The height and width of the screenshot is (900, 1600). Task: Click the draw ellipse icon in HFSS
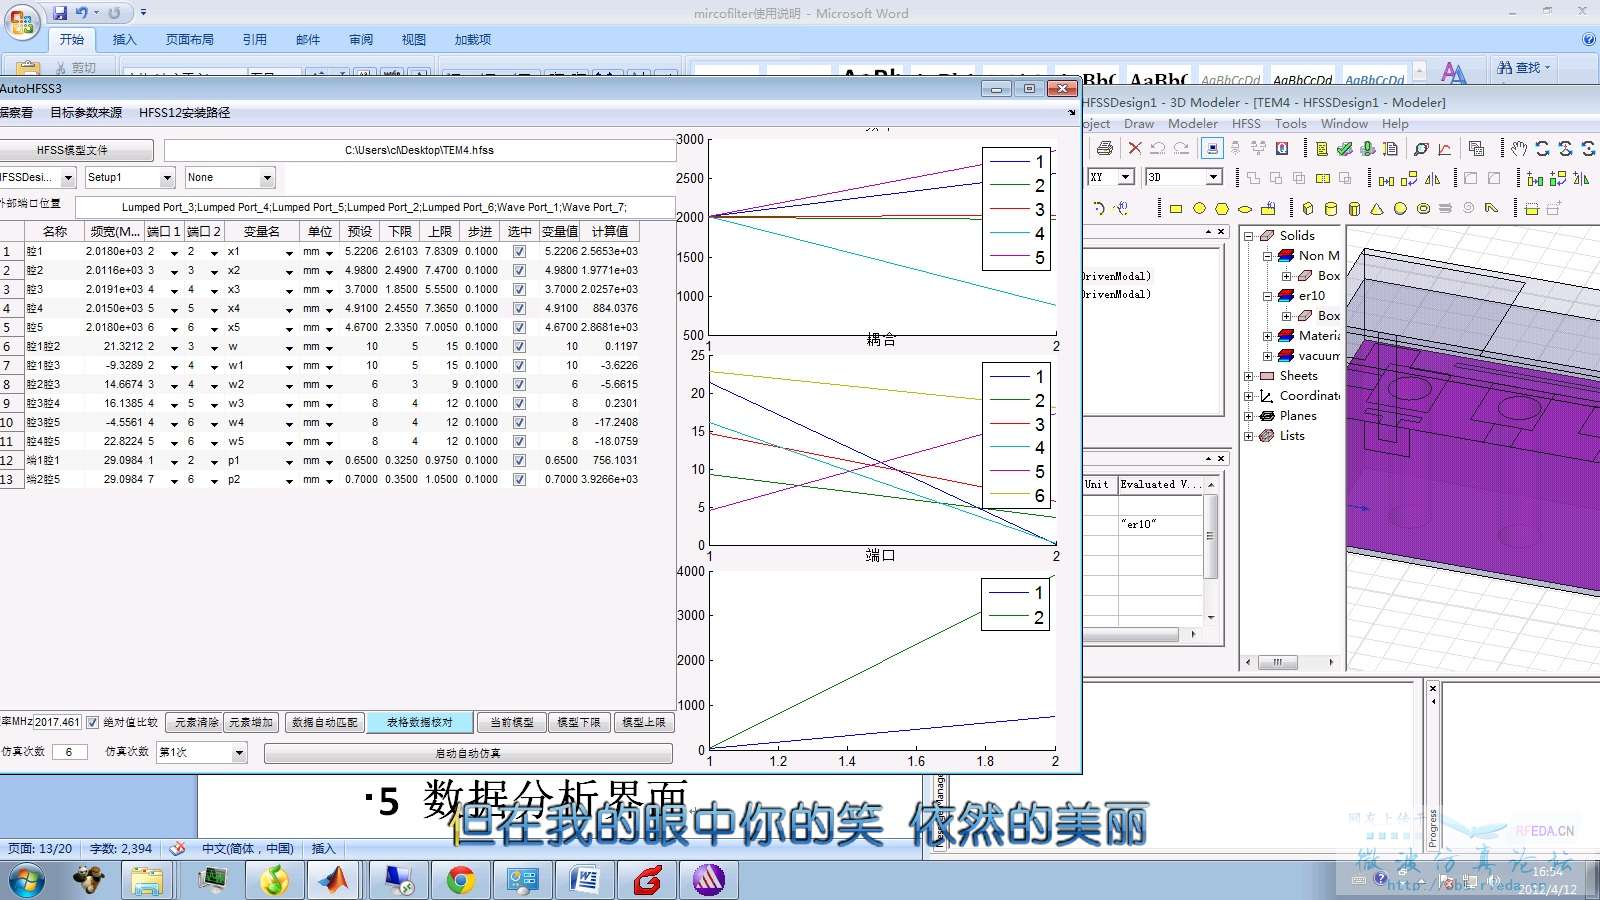1245,208
